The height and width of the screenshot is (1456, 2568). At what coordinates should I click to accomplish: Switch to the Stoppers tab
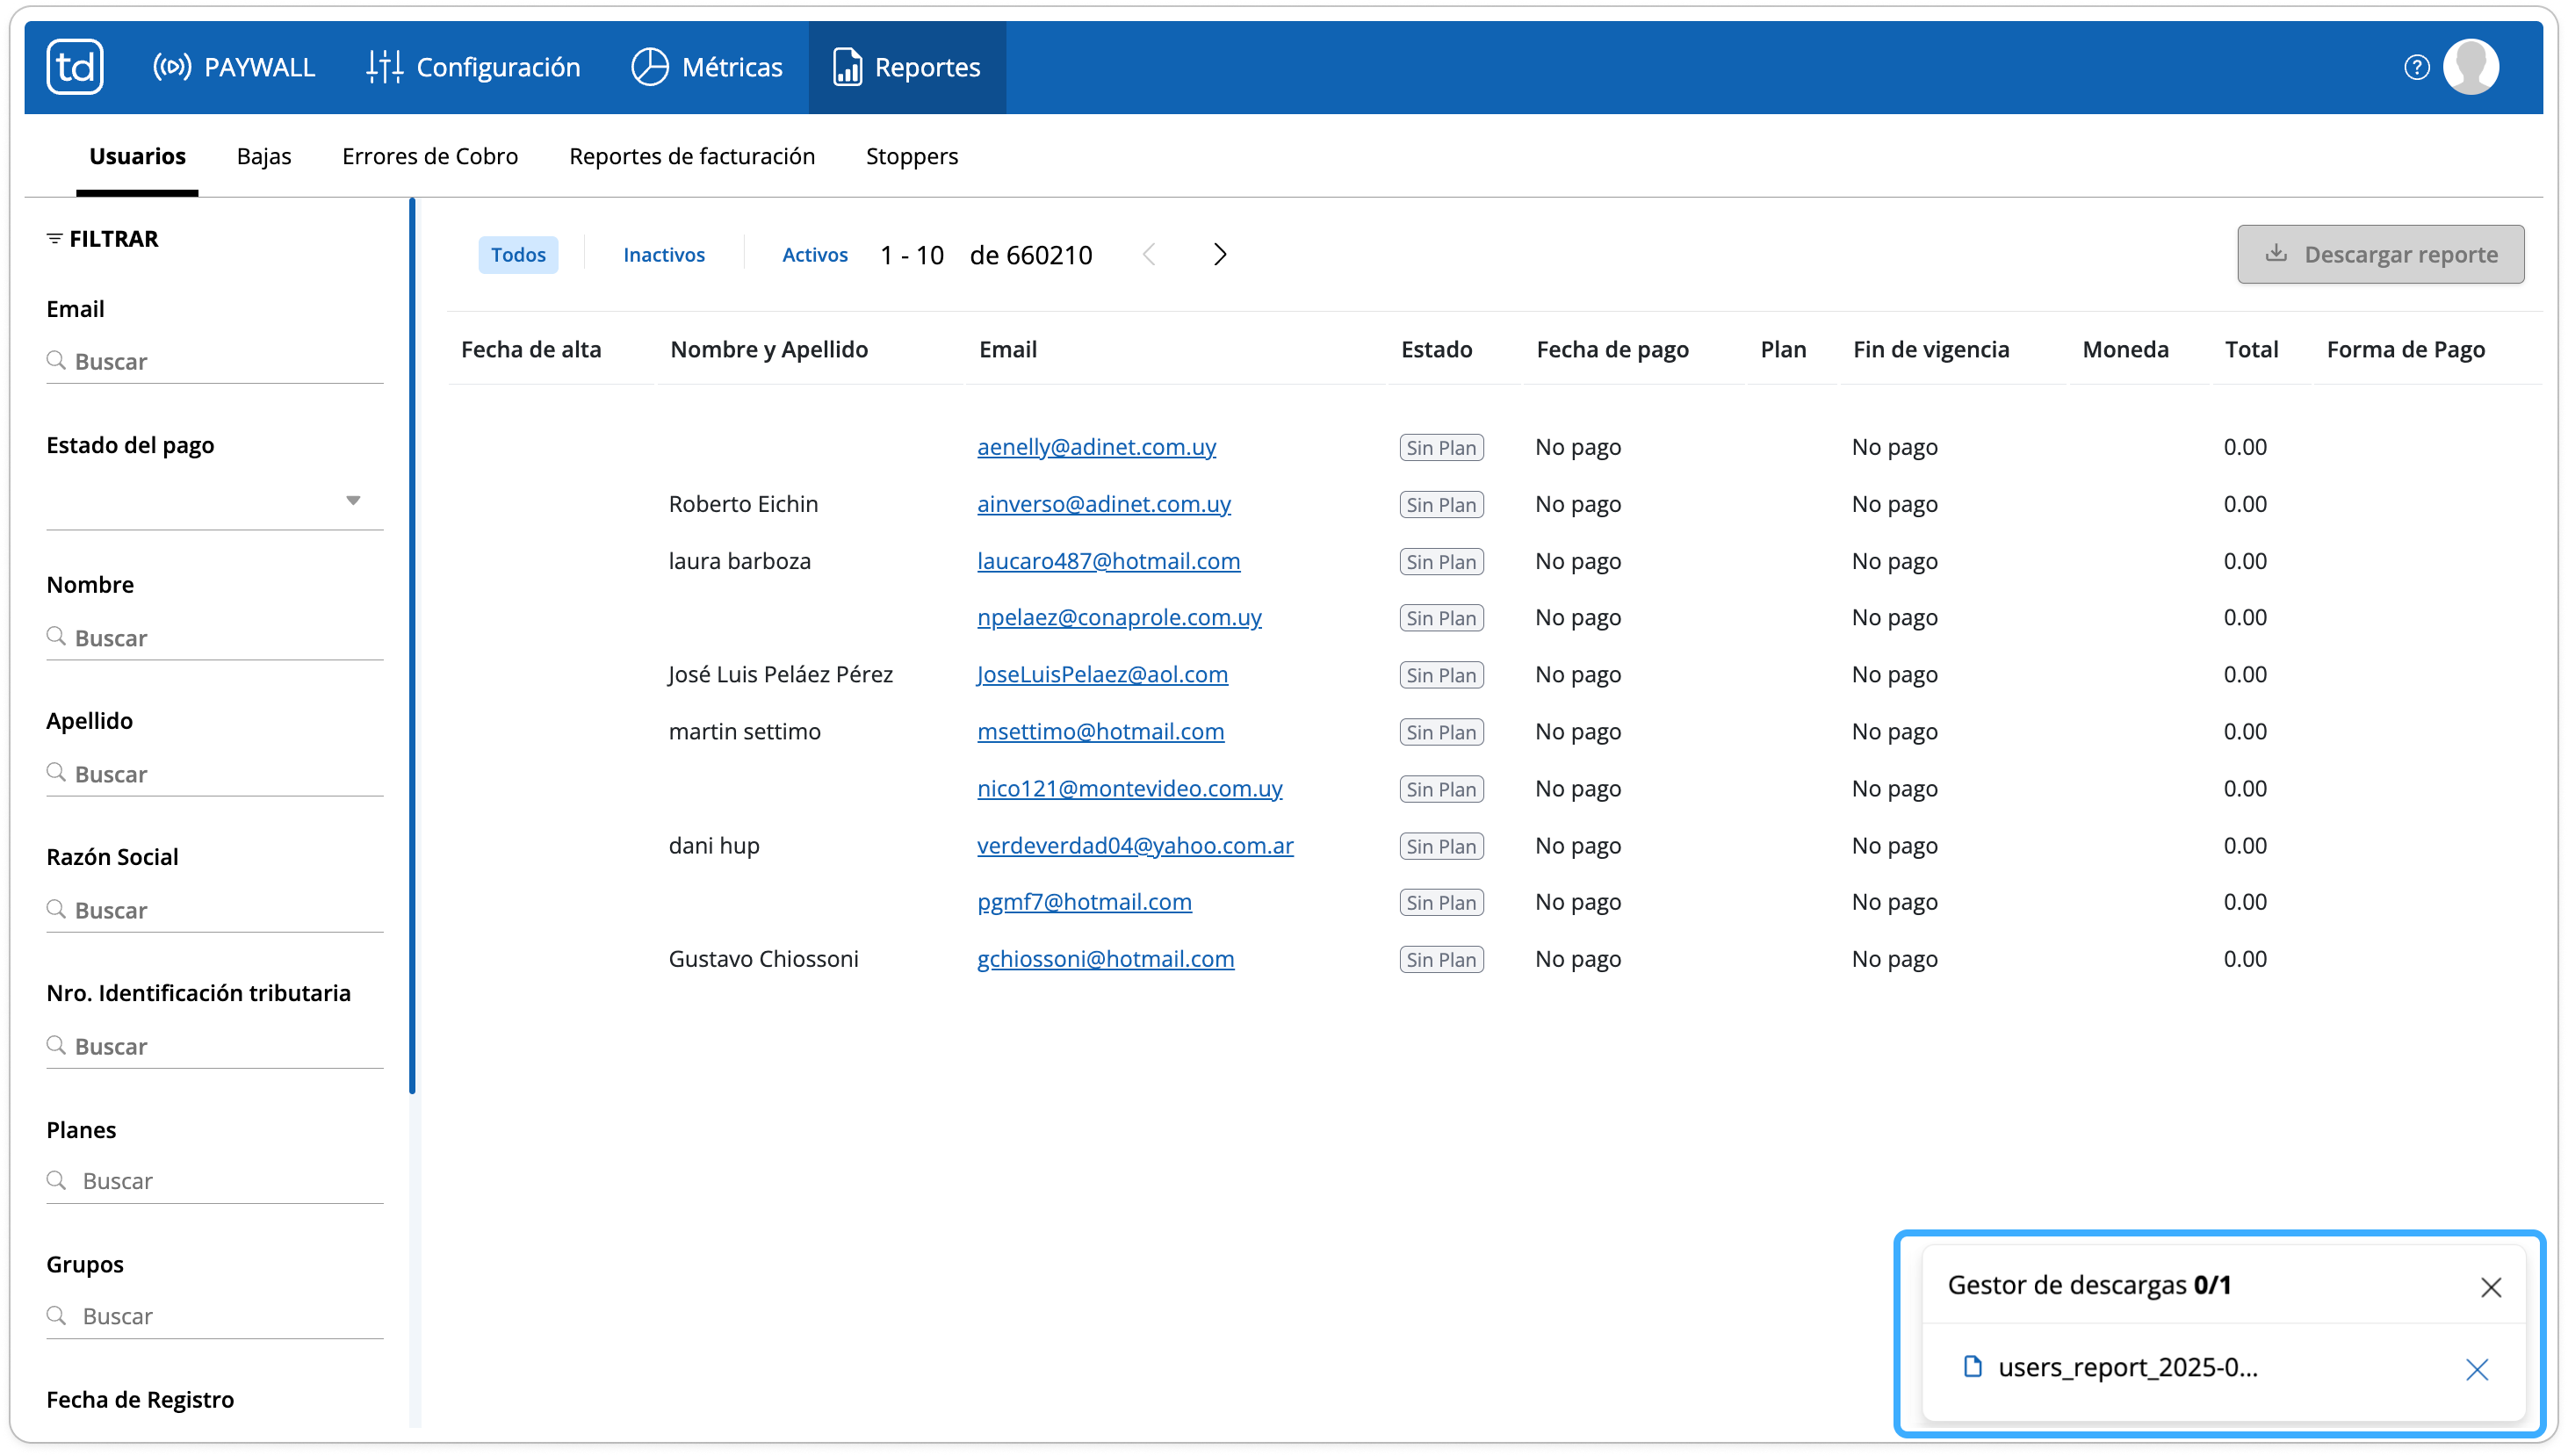click(911, 156)
